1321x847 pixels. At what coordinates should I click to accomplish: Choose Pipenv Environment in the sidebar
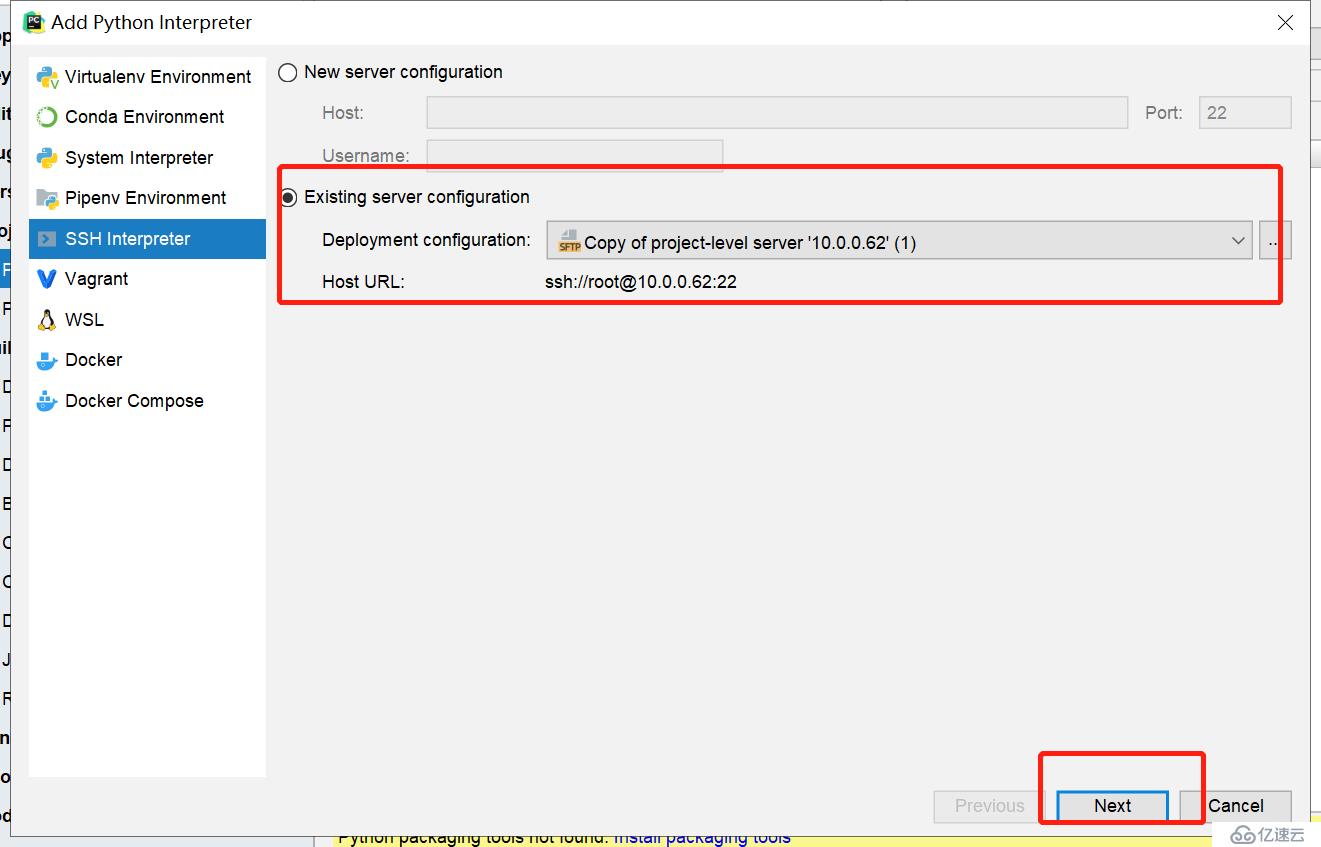pos(147,198)
